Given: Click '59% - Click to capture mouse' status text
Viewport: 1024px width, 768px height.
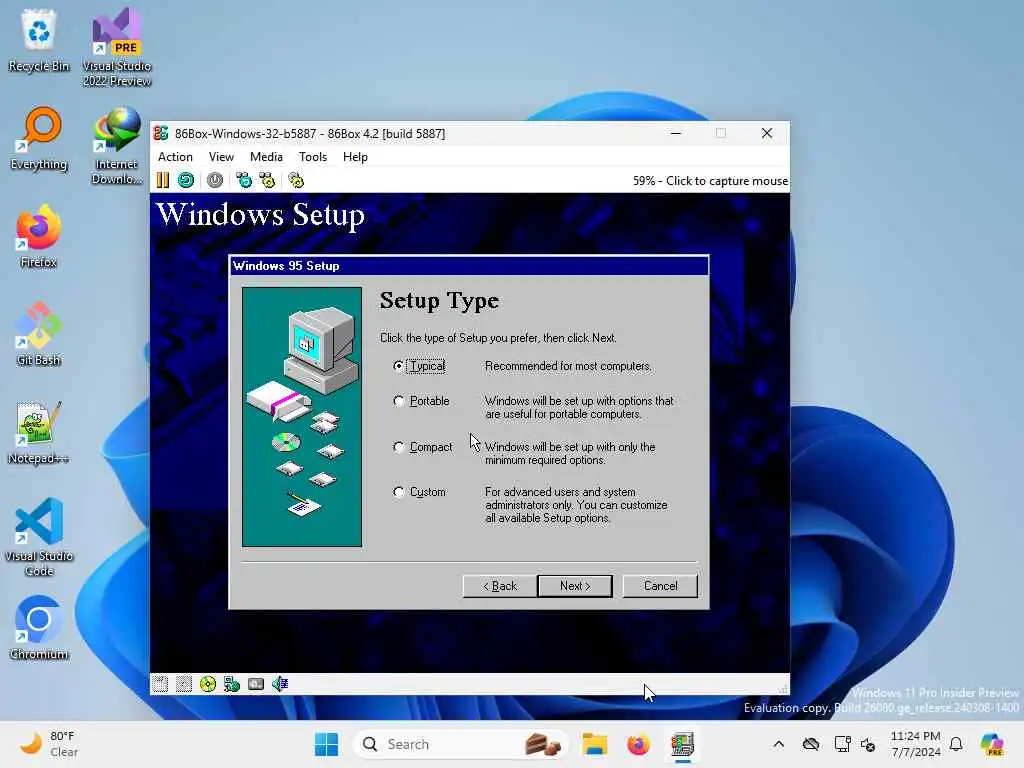Looking at the screenshot, I should [710, 181].
